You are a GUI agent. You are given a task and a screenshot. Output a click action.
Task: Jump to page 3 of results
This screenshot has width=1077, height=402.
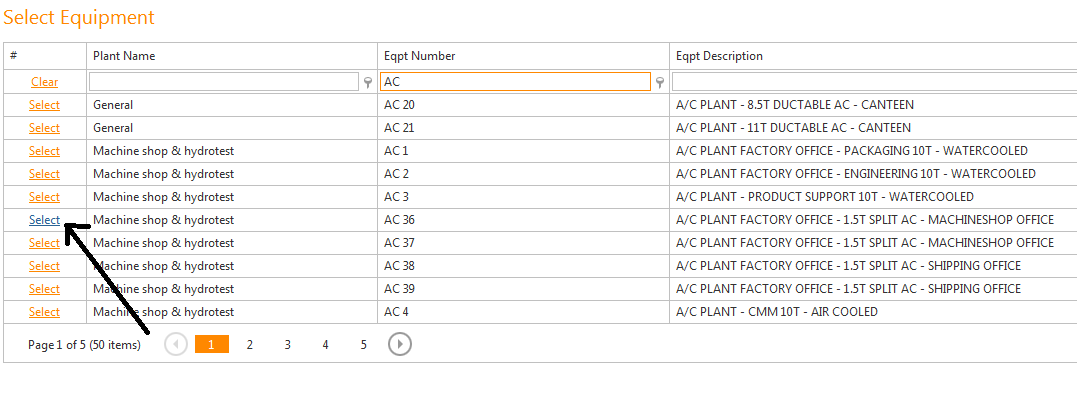coord(288,344)
